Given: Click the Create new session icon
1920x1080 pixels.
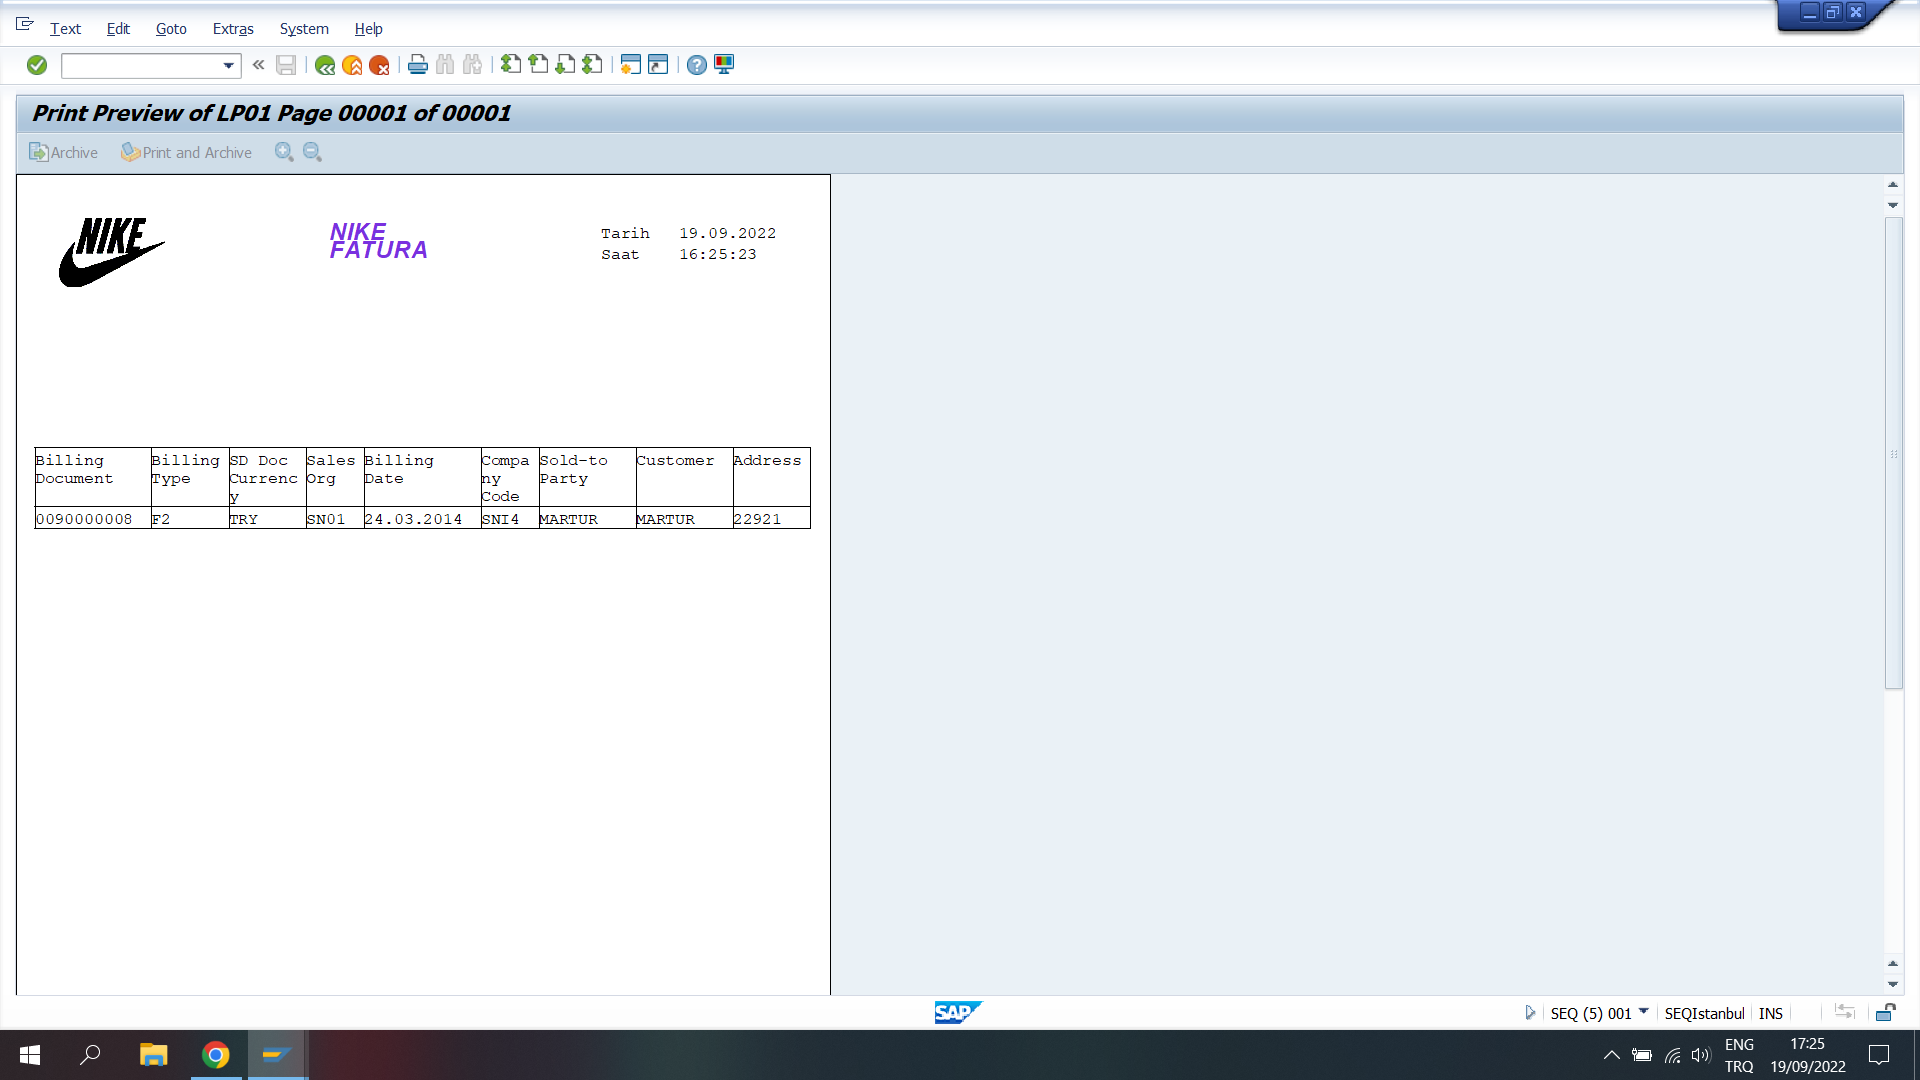Looking at the screenshot, I should 630,65.
